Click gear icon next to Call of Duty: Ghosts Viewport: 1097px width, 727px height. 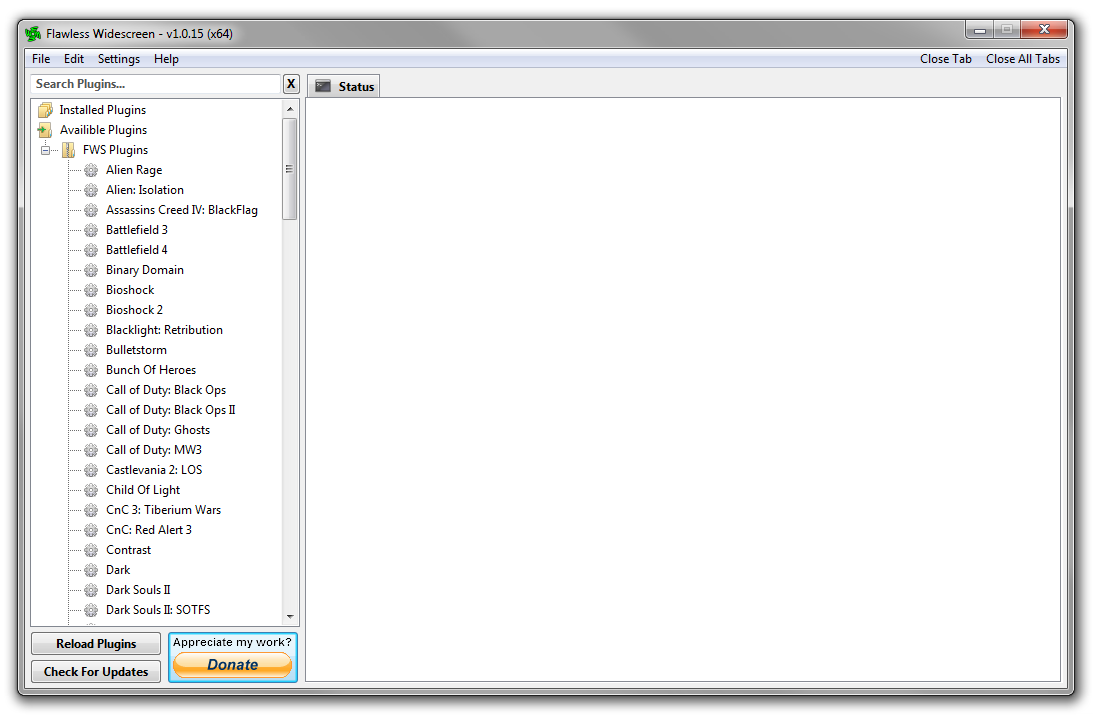tap(91, 430)
